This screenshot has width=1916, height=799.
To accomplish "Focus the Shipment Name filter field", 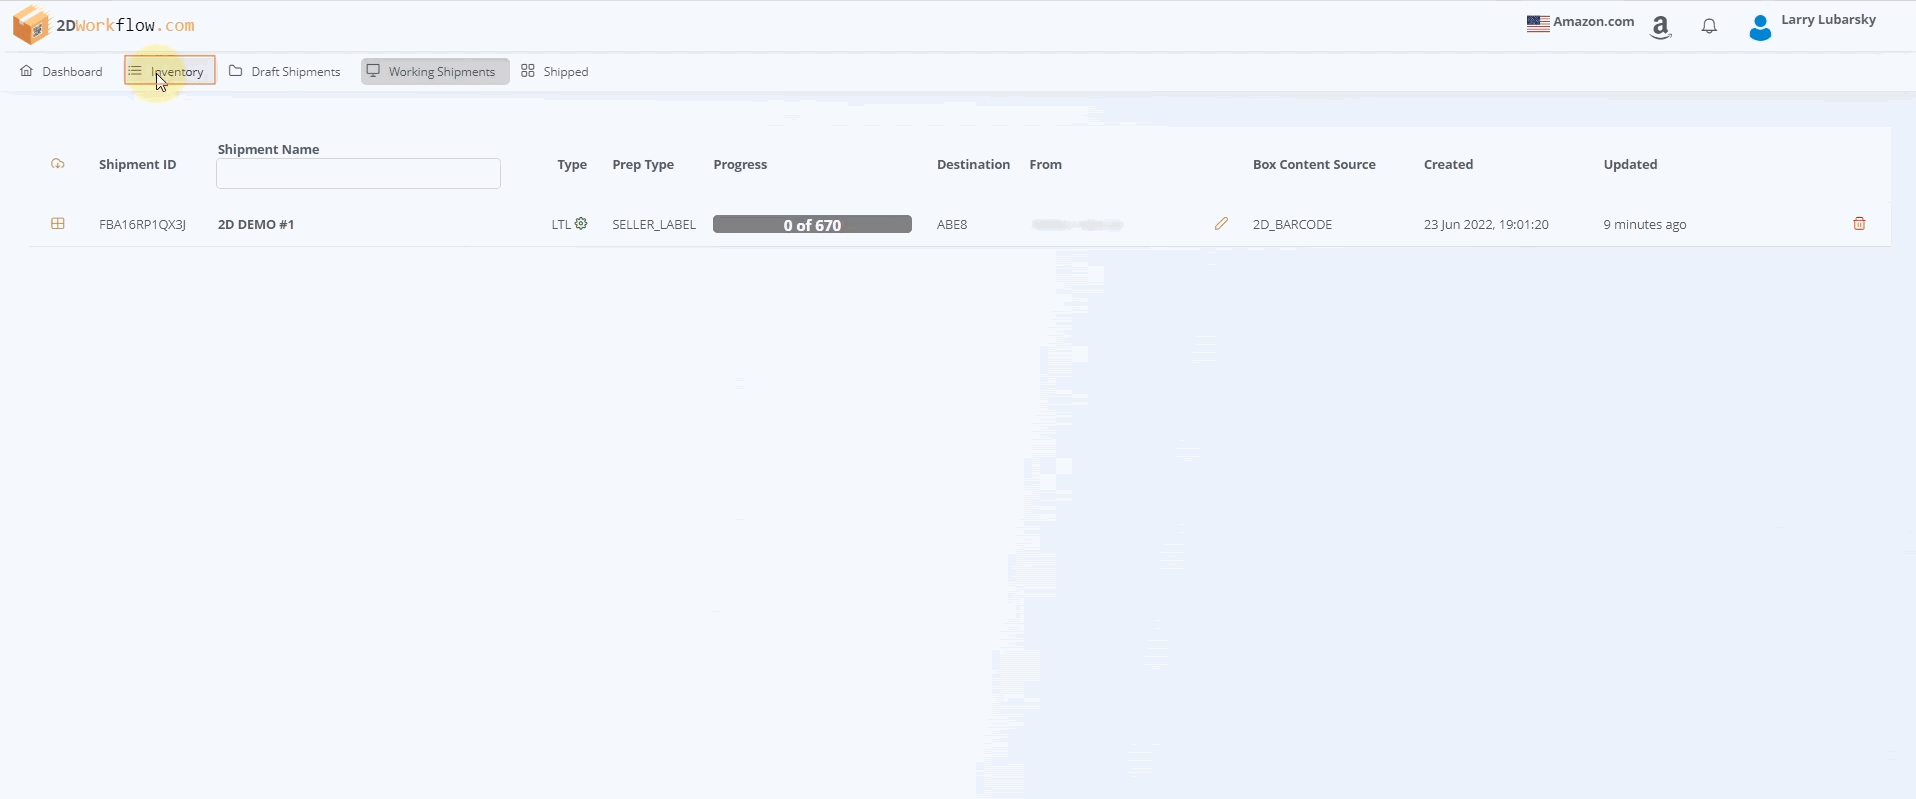I will tap(358, 174).
